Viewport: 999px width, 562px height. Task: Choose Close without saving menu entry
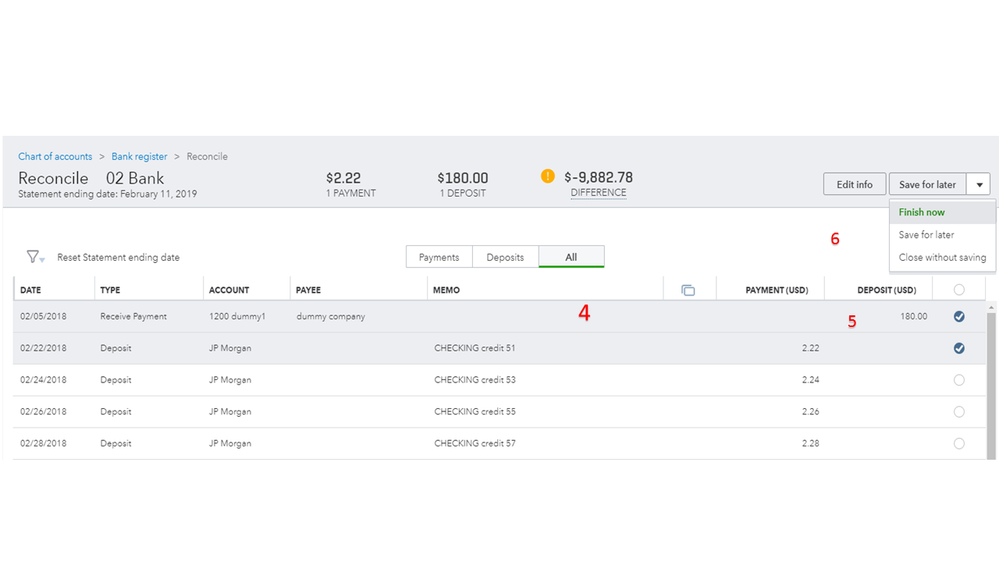pos(942,257)
